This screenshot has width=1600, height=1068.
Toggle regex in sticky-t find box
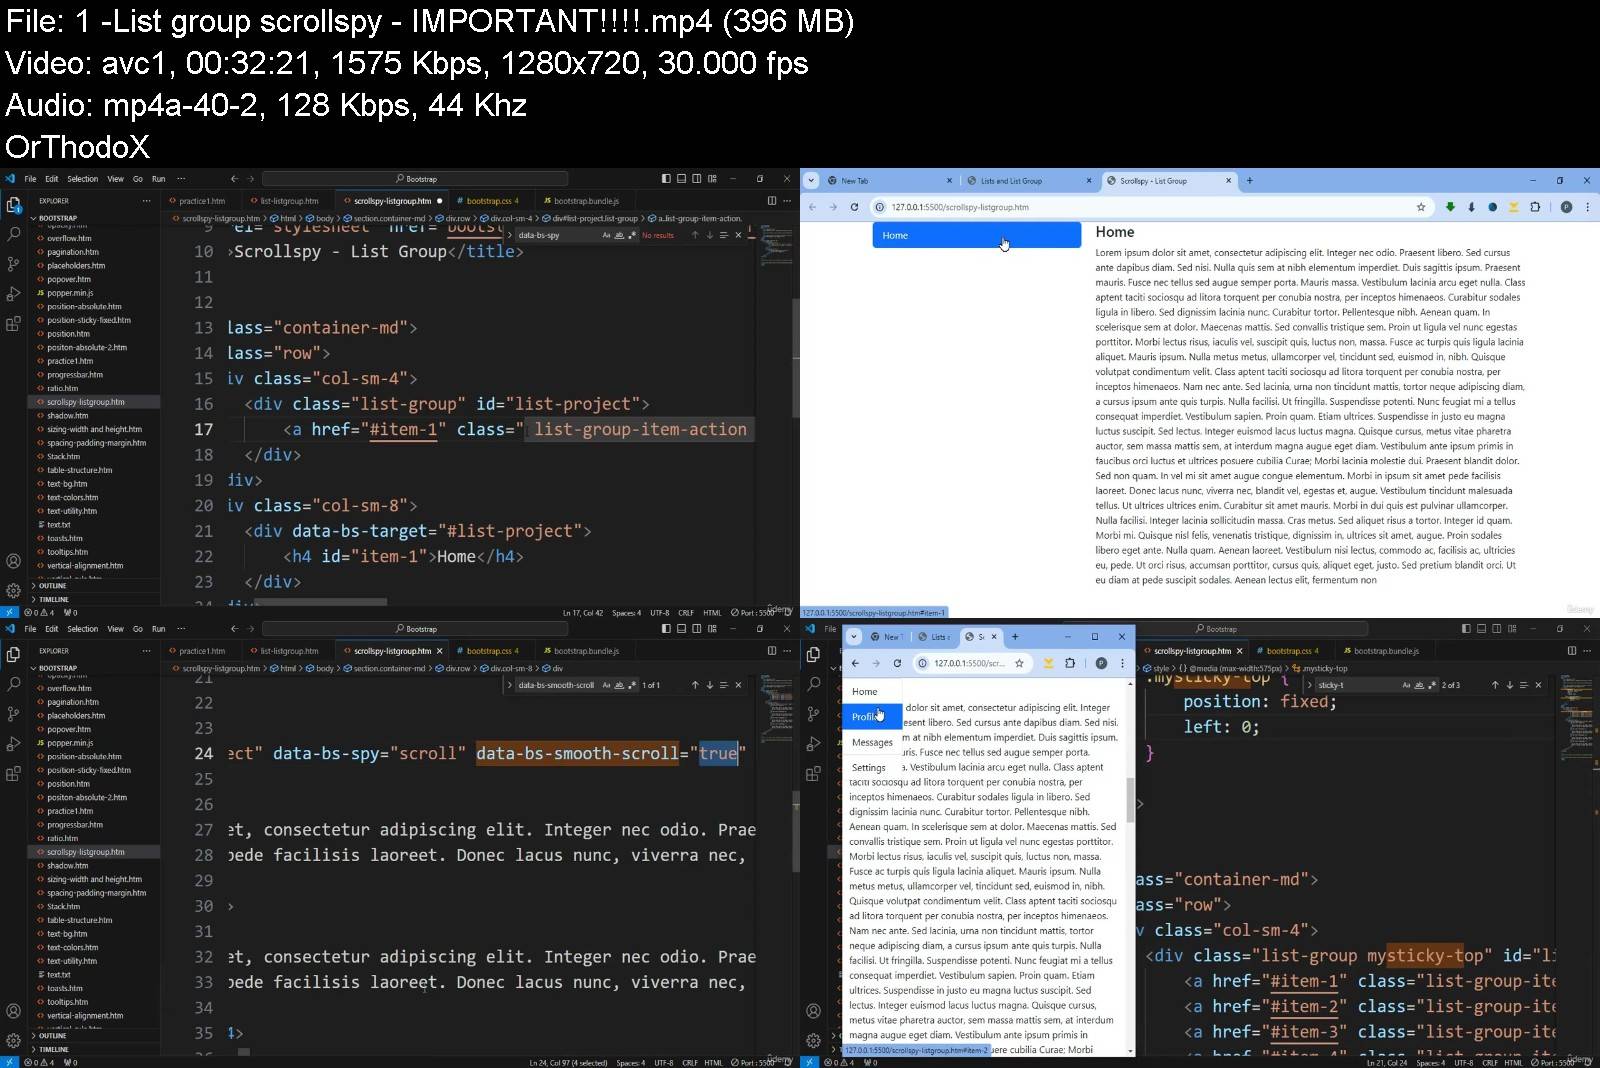[1431, 685]
